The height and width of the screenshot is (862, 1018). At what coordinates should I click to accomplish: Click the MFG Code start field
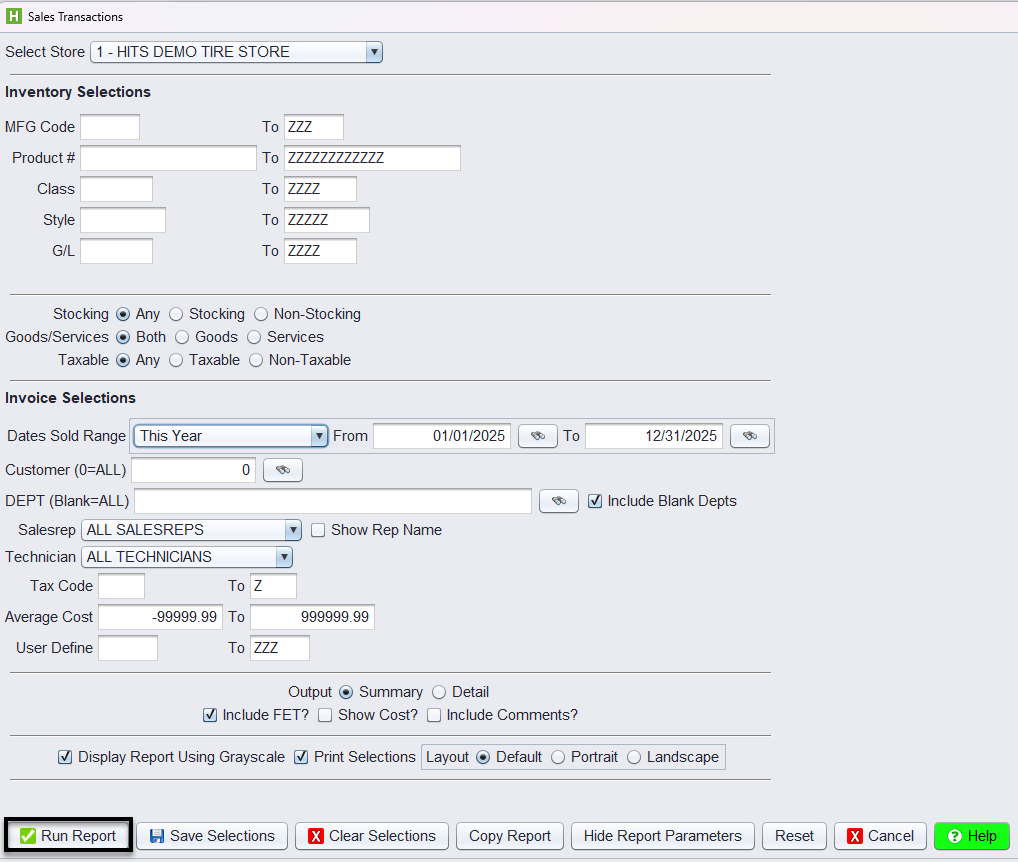pyautogui.click(x=110, y=127)
